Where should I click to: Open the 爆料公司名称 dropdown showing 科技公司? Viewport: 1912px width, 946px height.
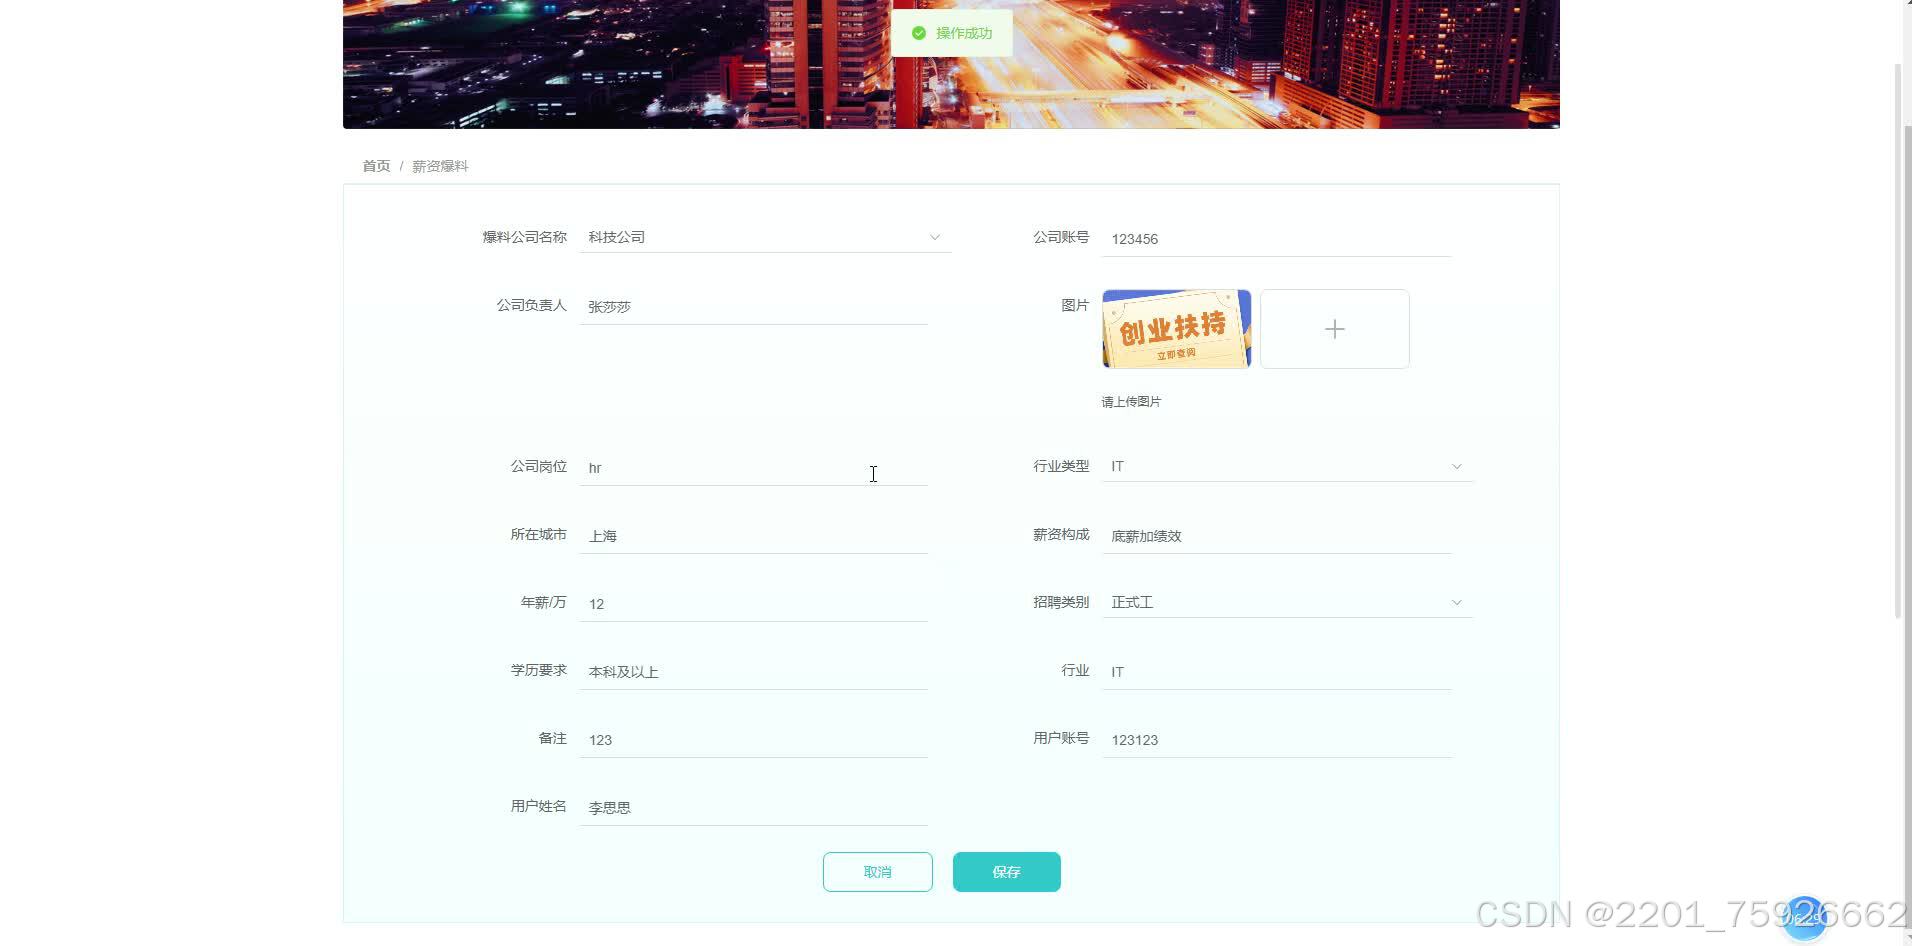pyautogui.click(x=765, y=237)
